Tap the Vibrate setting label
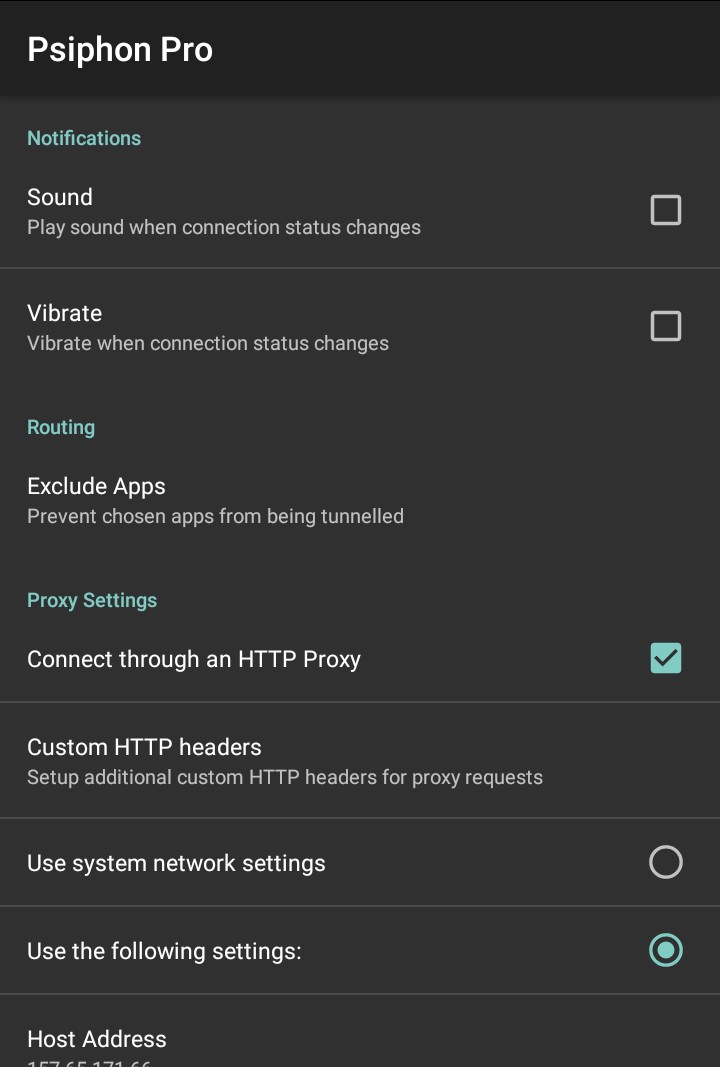 pos(65,313)
